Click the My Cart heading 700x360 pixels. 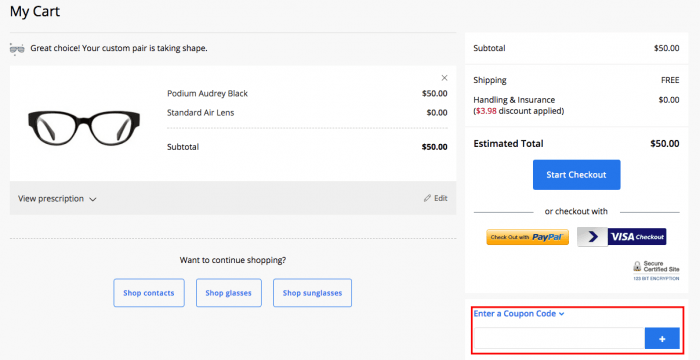tap(35, 11)
